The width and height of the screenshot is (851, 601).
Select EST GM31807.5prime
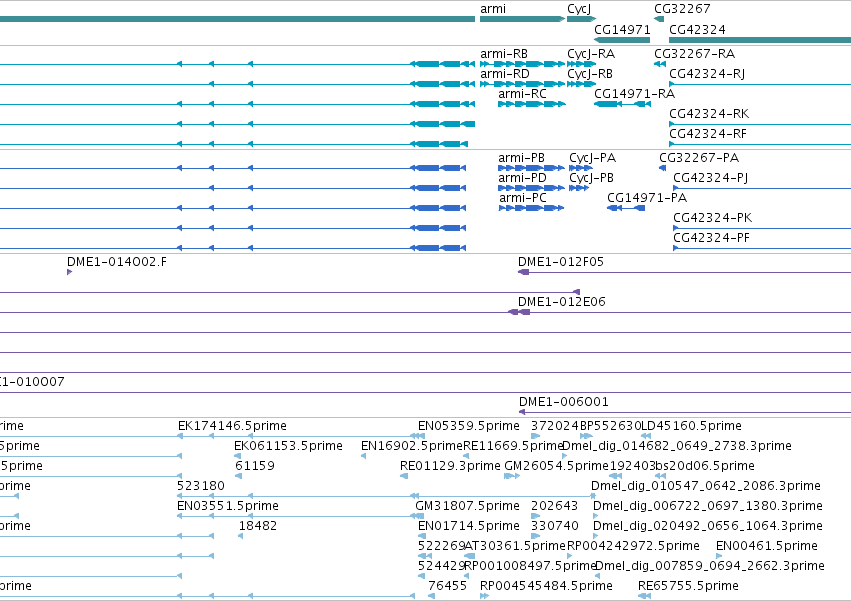click(x=467, y=506)
